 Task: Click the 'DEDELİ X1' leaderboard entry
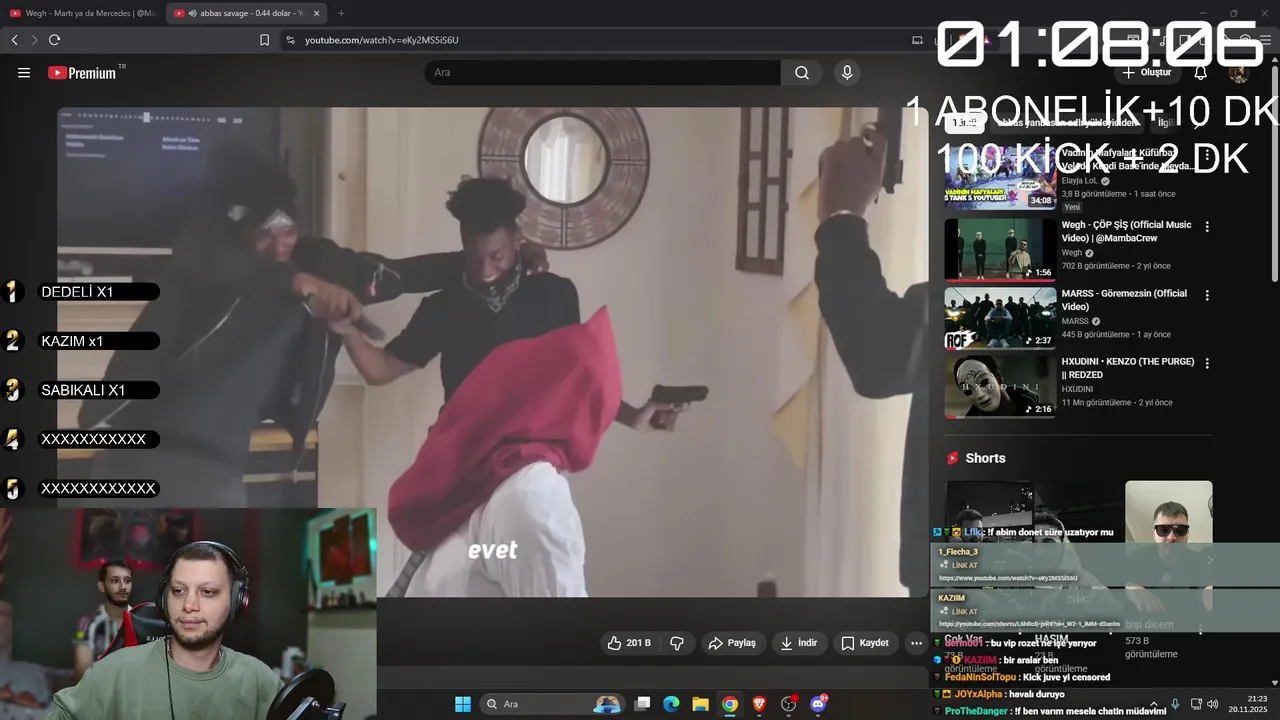pos(97,292)
